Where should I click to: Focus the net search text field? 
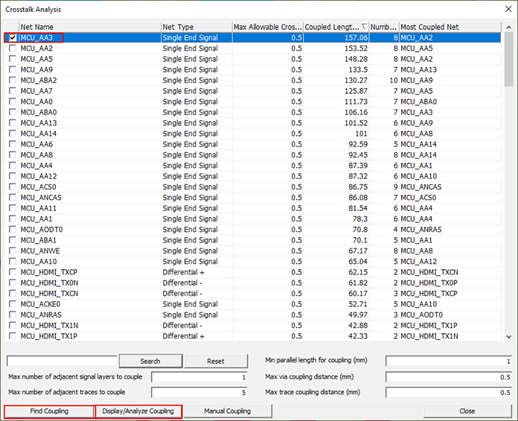click(x=62, y=361)
